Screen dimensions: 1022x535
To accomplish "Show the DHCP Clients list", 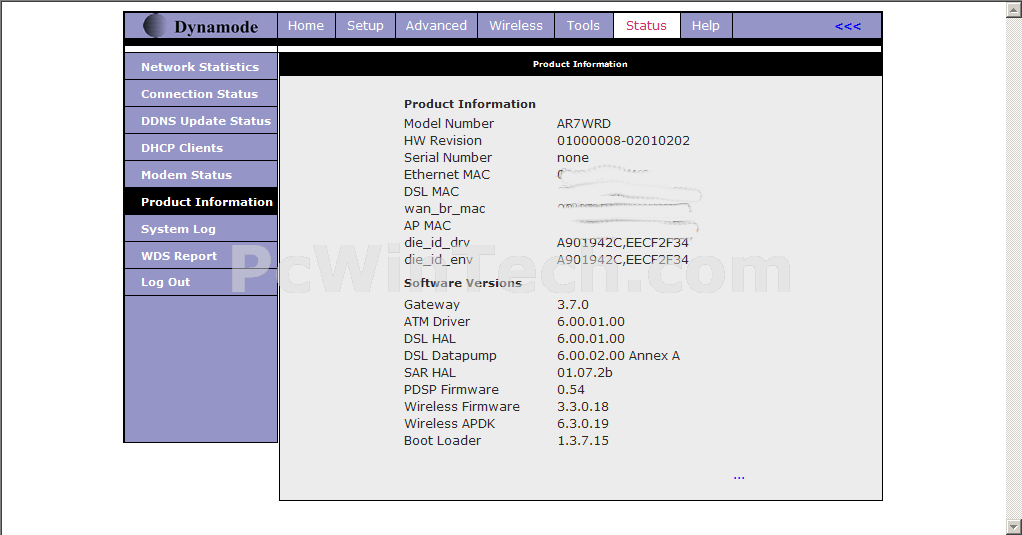I will (201, 148).
